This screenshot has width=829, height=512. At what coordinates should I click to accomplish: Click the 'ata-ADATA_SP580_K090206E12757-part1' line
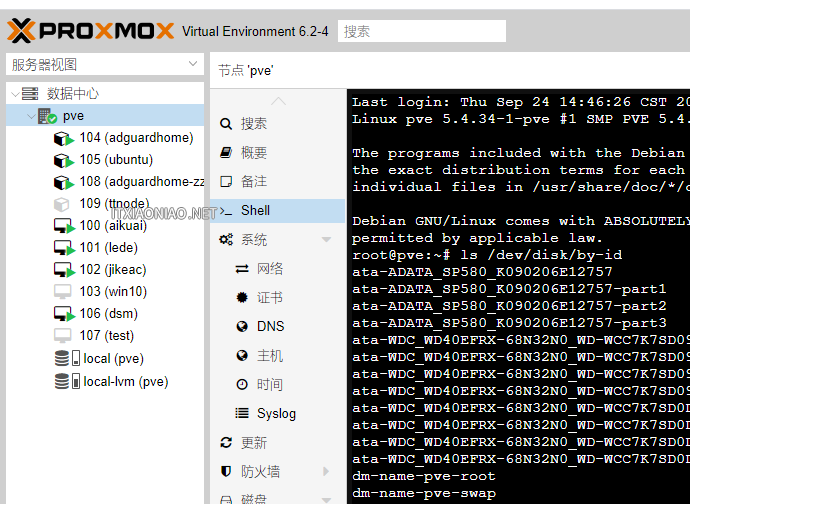509,289
